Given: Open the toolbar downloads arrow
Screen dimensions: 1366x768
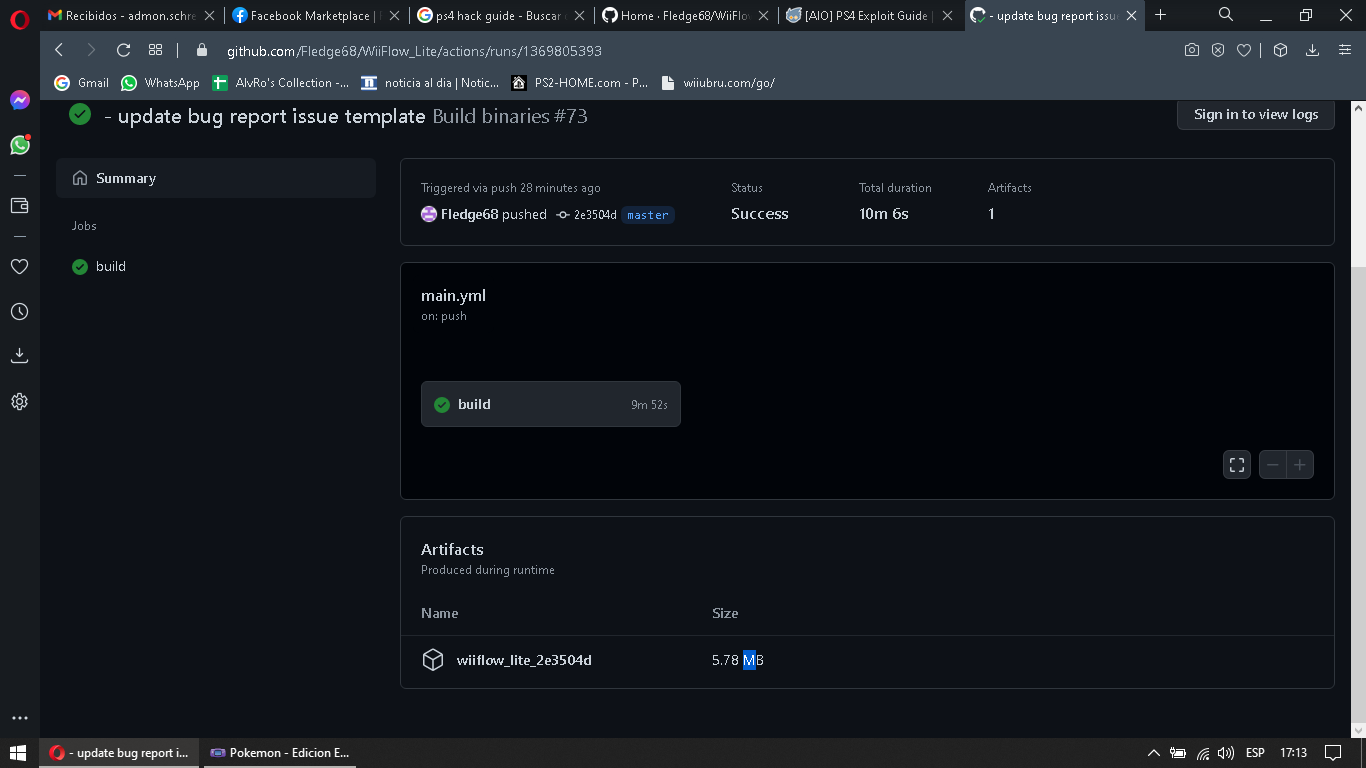Looking at the screenshot, I should pyautogui.click(x=1313, y=50).
